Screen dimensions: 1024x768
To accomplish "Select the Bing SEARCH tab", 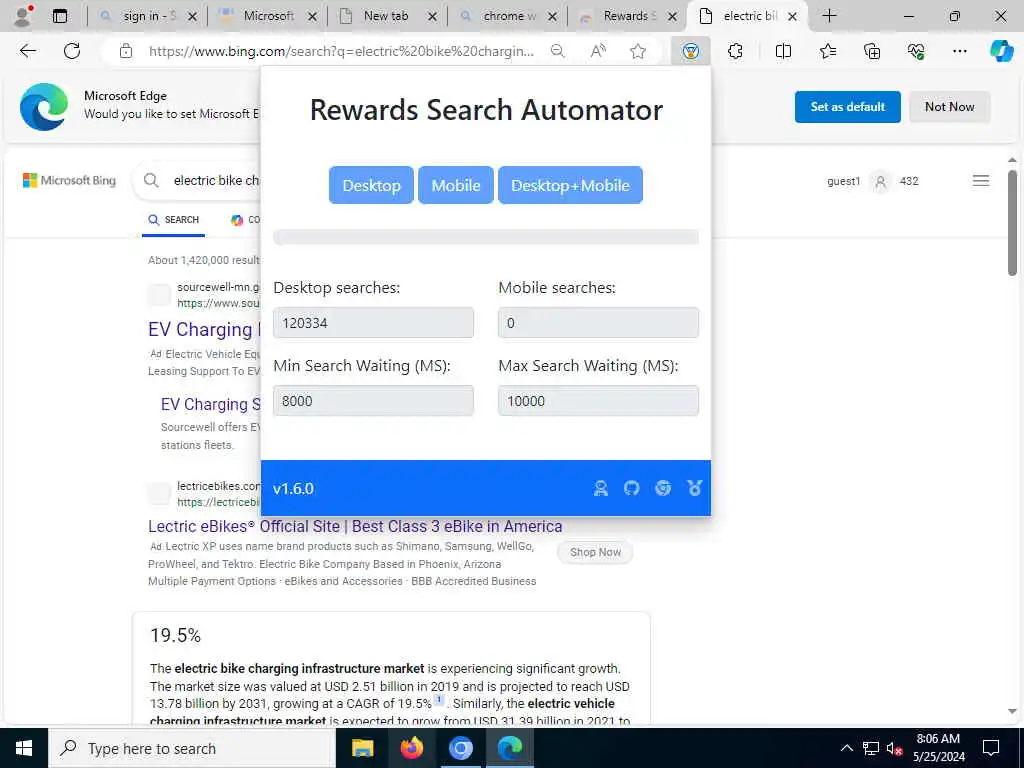I will click(173, 220).
